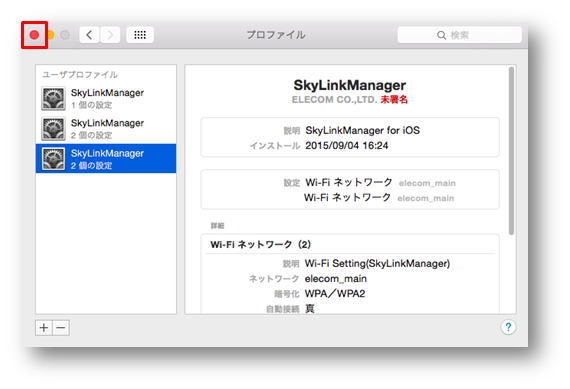
Task: Click ELECOM CO.,LTD. text
Action: [334, 99]
